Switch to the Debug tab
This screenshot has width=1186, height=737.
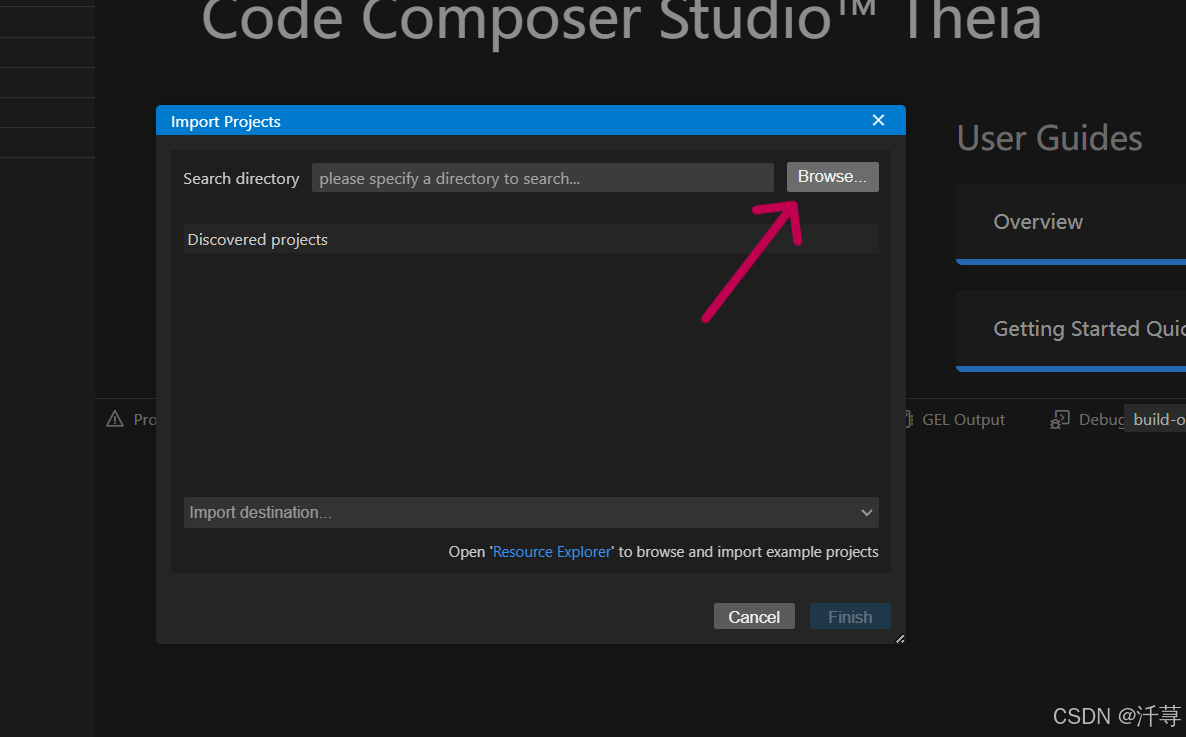(1087, 419)
